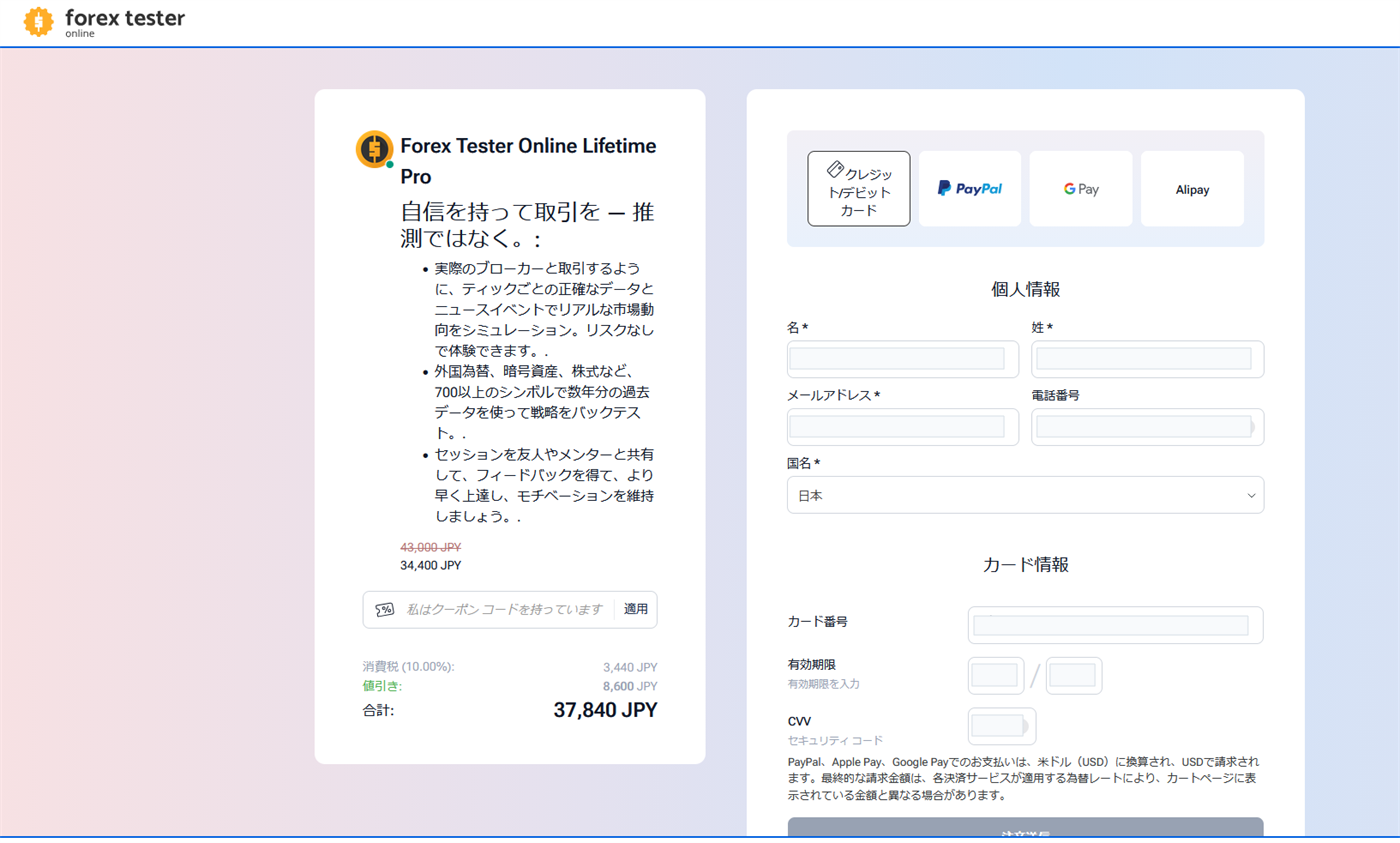Screen dimensions: 1400x843
Task: Click the 消費税 (10.00%) tax label
Action: [408, 667]
